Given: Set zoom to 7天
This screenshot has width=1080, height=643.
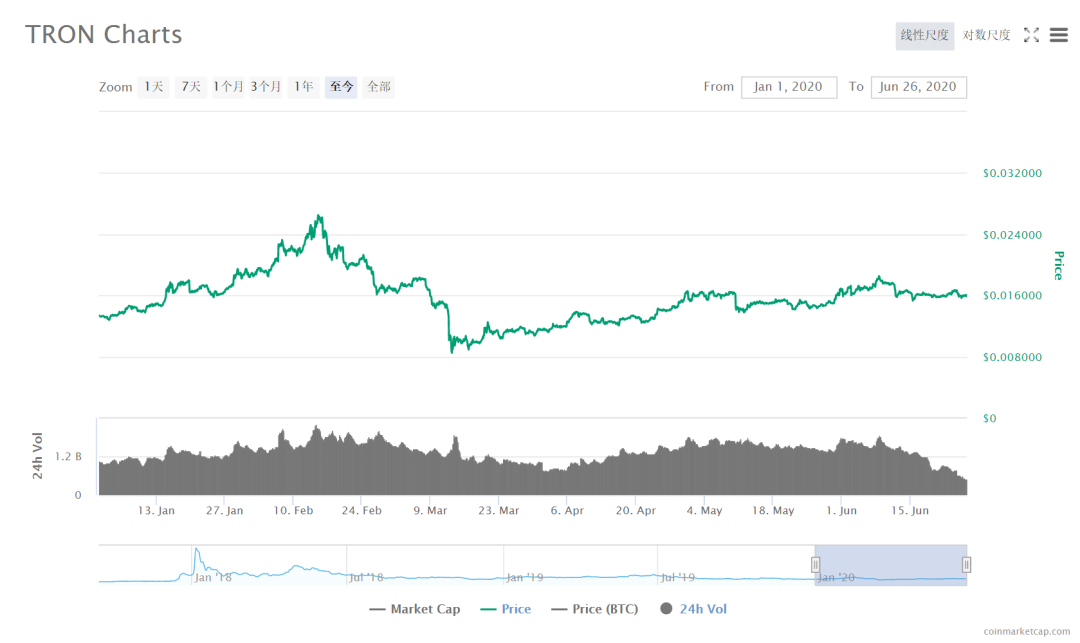Looking at the screenshot, I should click(x=191, y=87).
